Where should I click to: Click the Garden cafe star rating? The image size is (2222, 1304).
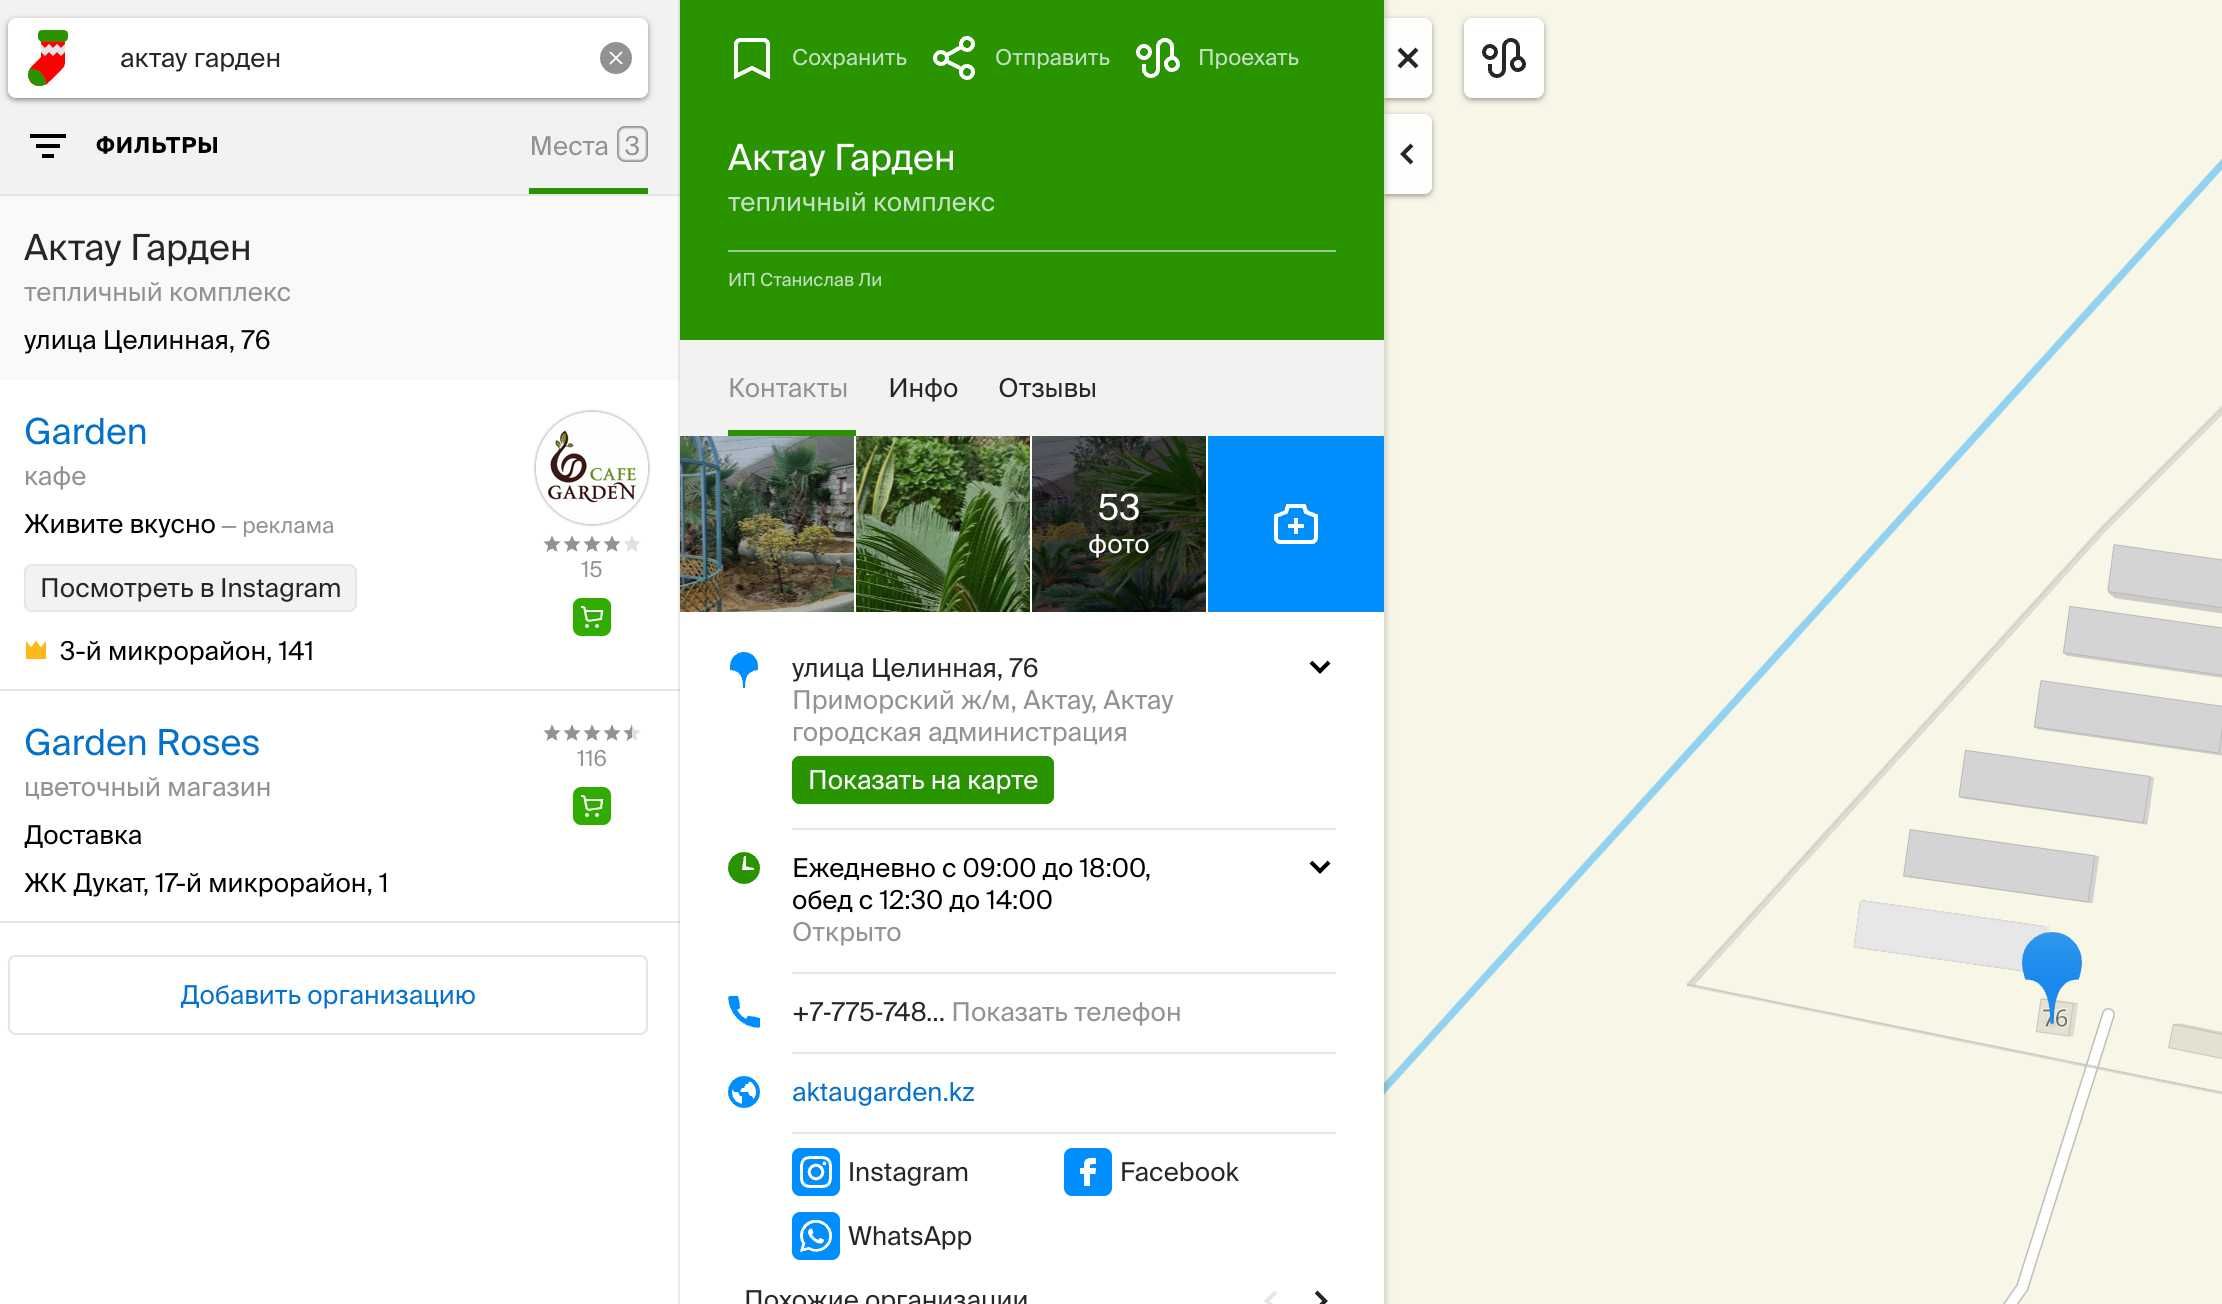[591, 545]
